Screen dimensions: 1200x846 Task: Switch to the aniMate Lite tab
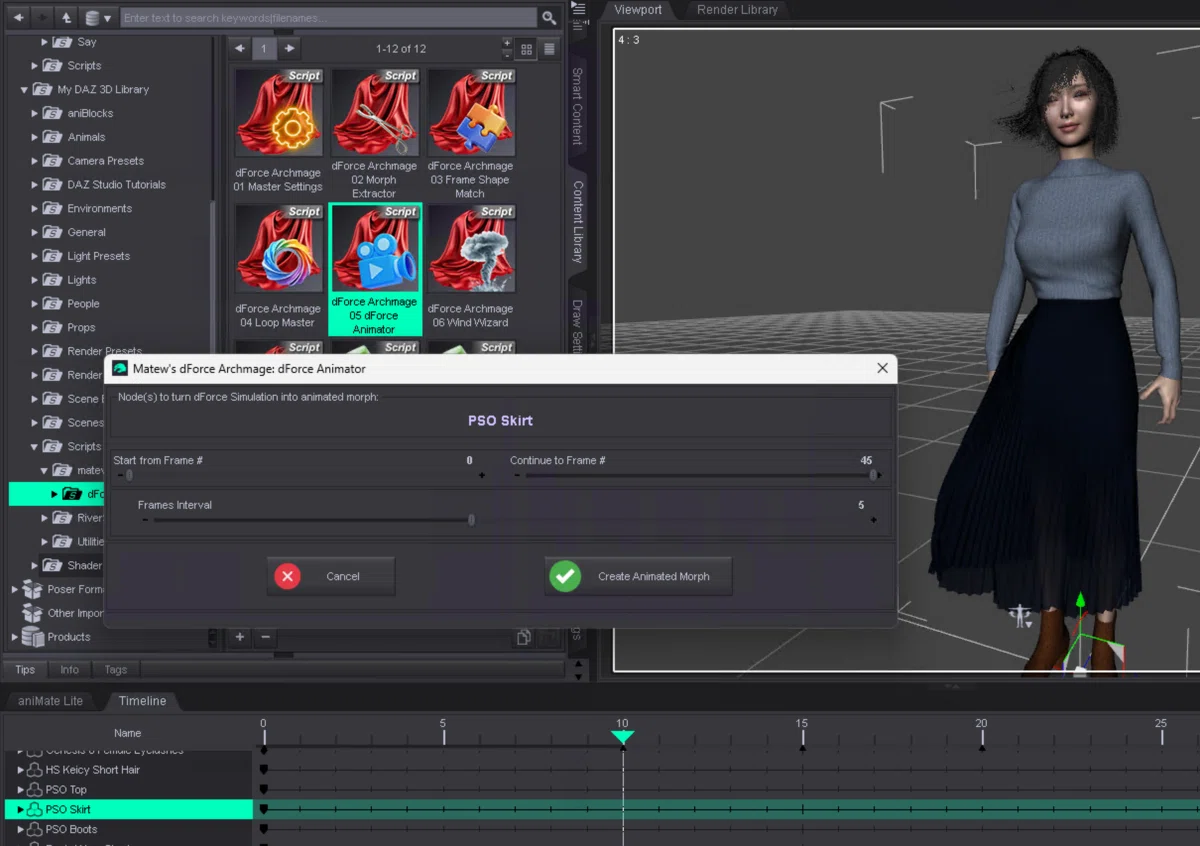tap(50, 701)
